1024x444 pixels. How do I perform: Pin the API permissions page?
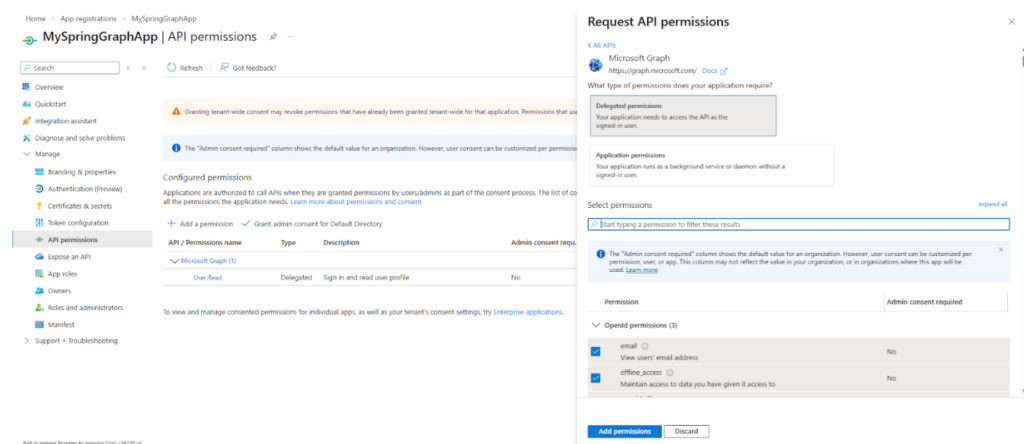point(274,37)
